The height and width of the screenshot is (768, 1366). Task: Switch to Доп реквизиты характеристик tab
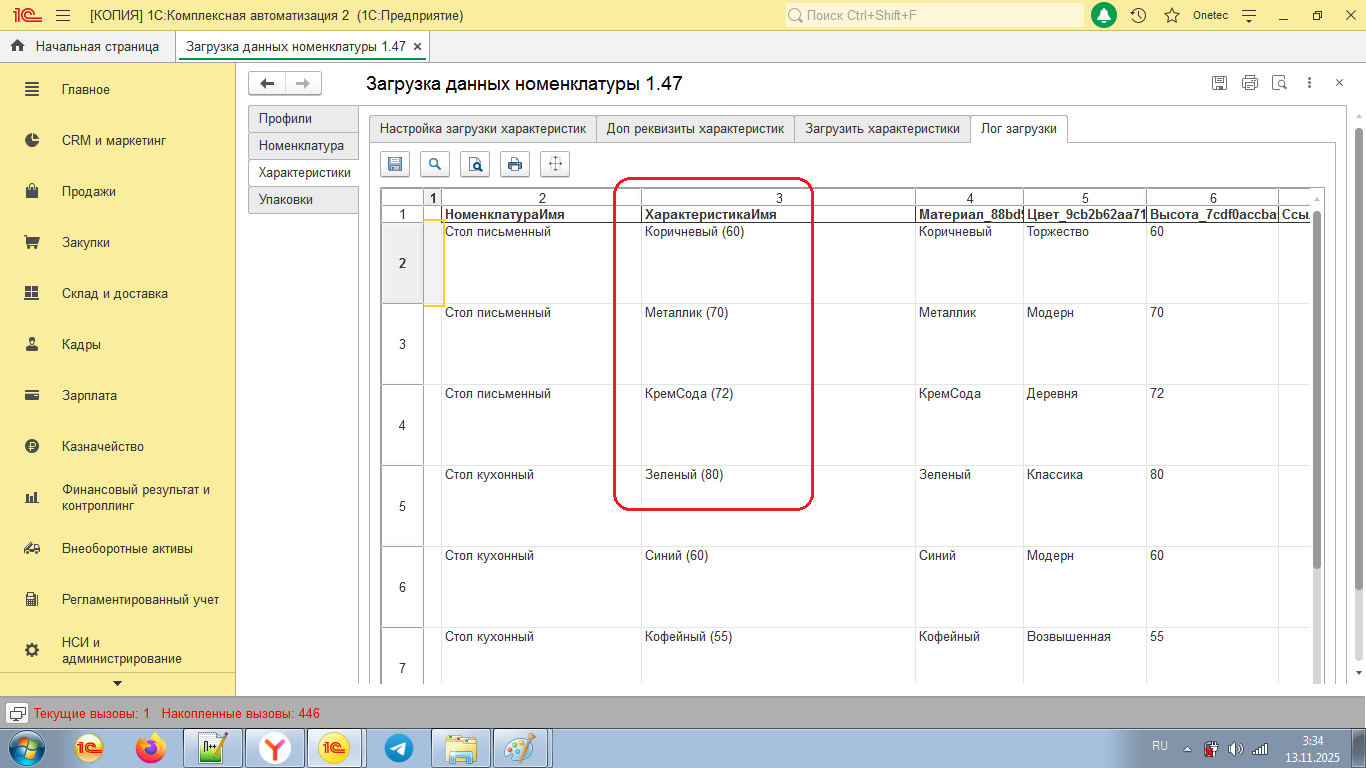[695, 129]
